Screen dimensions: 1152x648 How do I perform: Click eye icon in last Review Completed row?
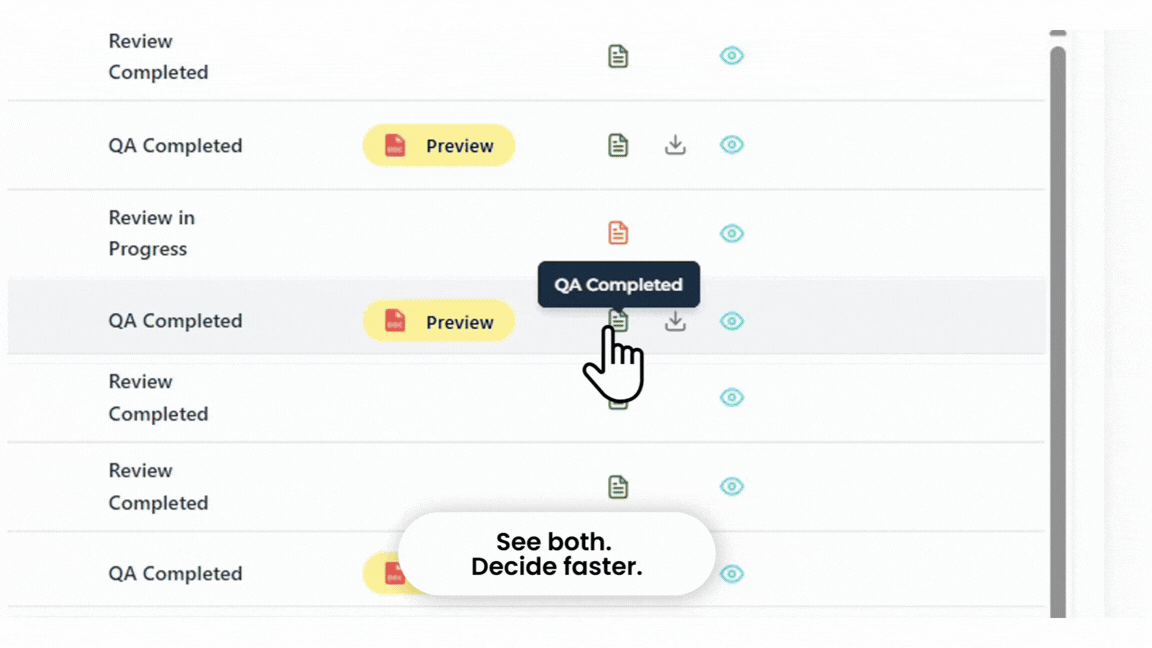[x=732, y=486]
